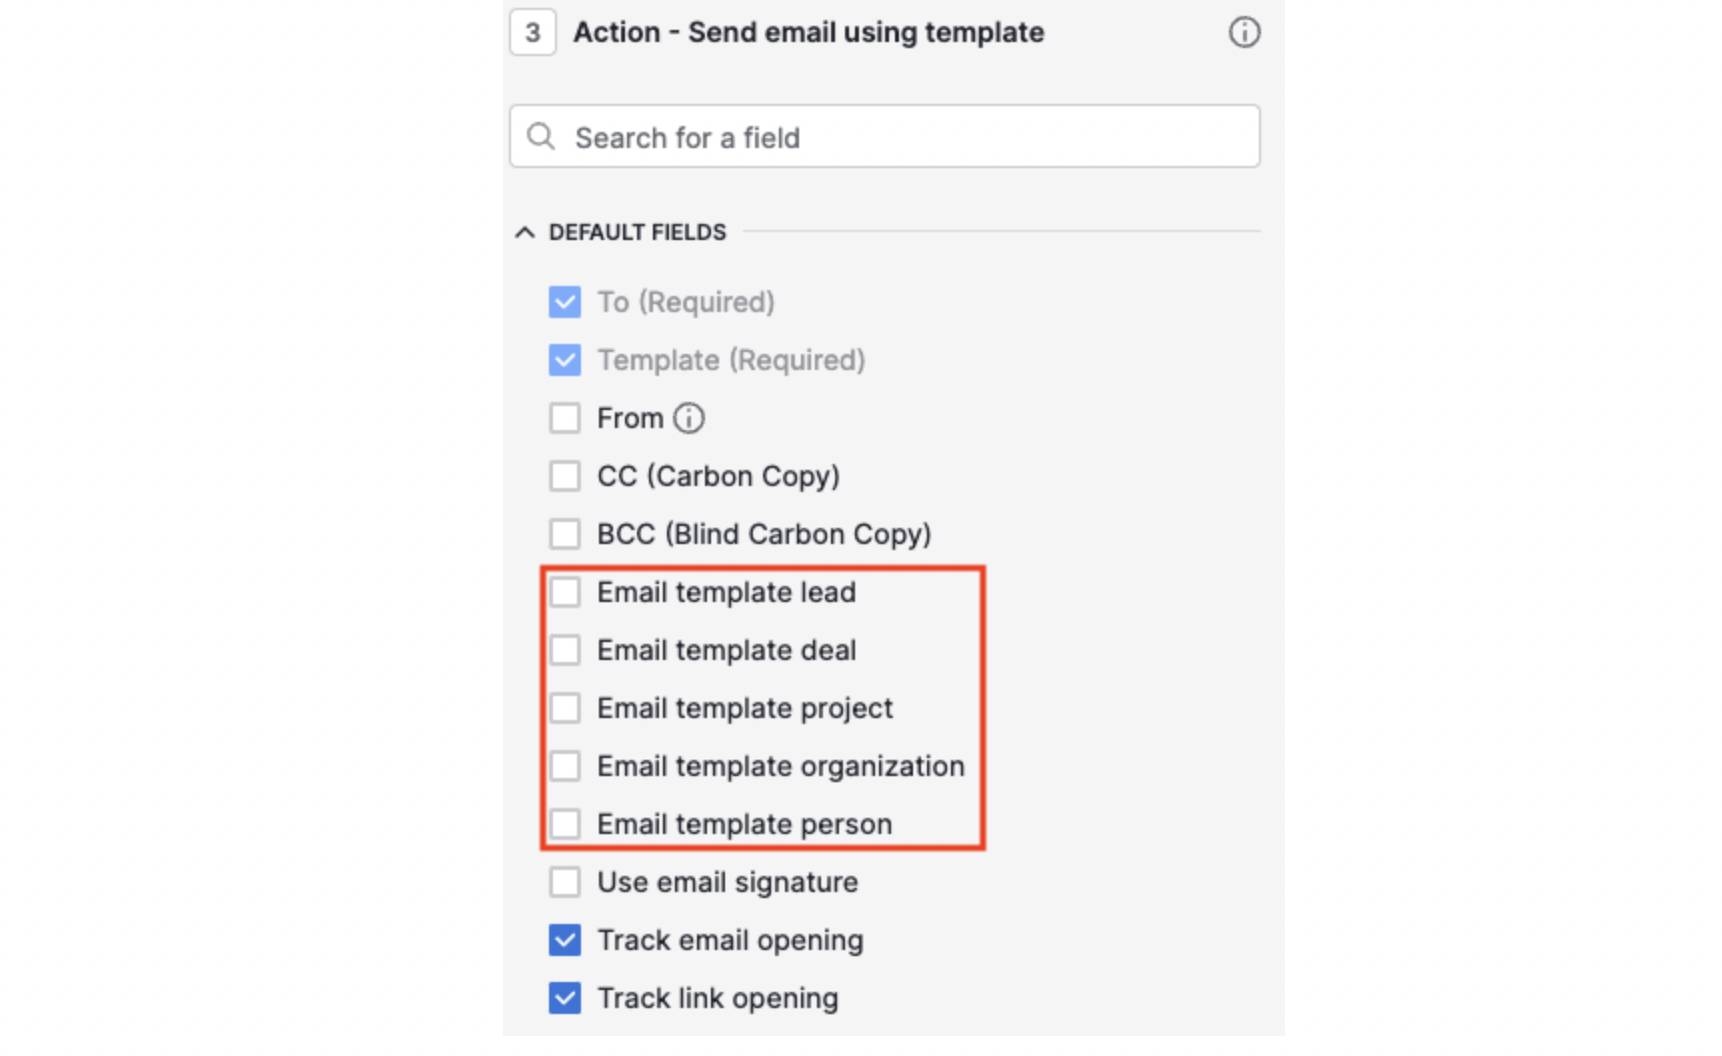Check the BCC (Blind Carbon Copy) option
This screenshot has width=1722, height=1056.
(565, 534)
